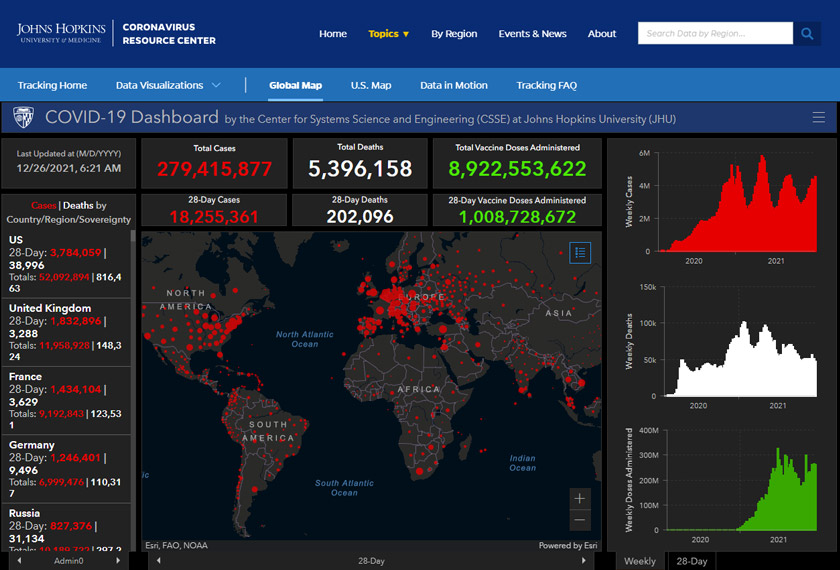This screenshot has width=840, height=570.
Task: Toggle the map legend list icon
Action: pos(580,253)
